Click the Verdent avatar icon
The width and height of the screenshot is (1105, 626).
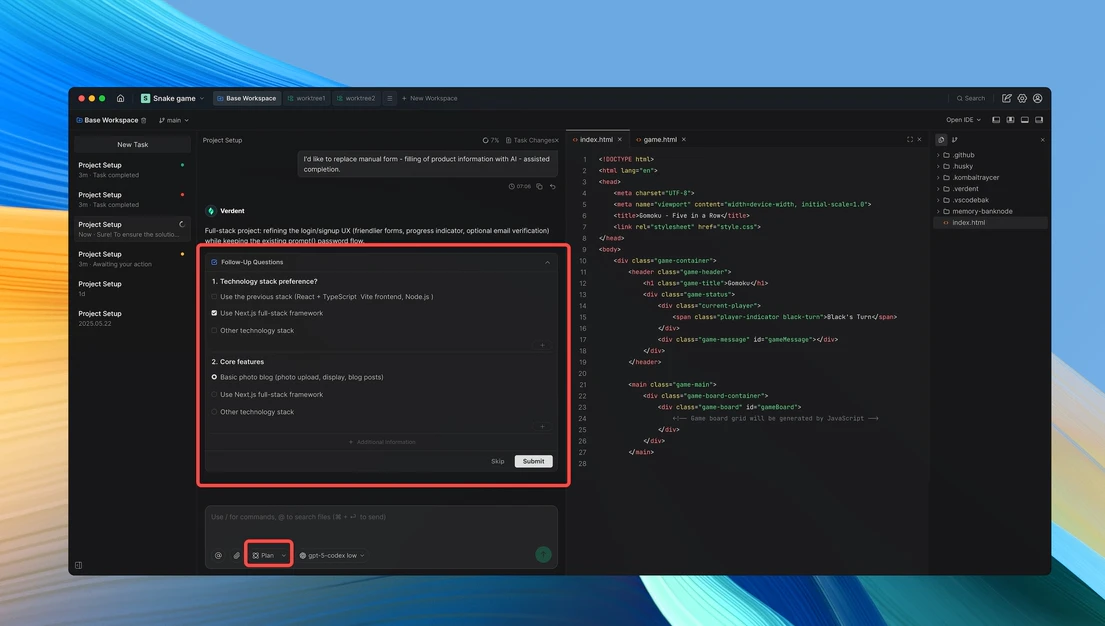tap(211, 211)
